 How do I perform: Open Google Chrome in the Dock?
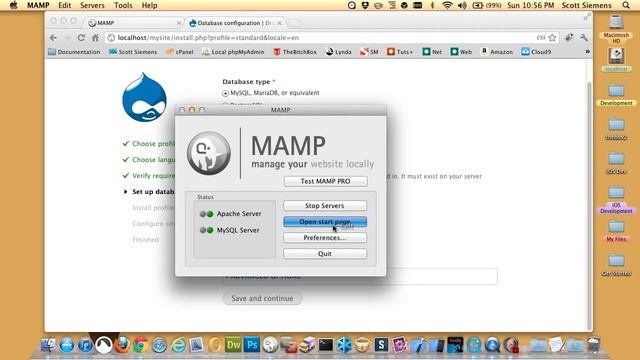point(141,345)
